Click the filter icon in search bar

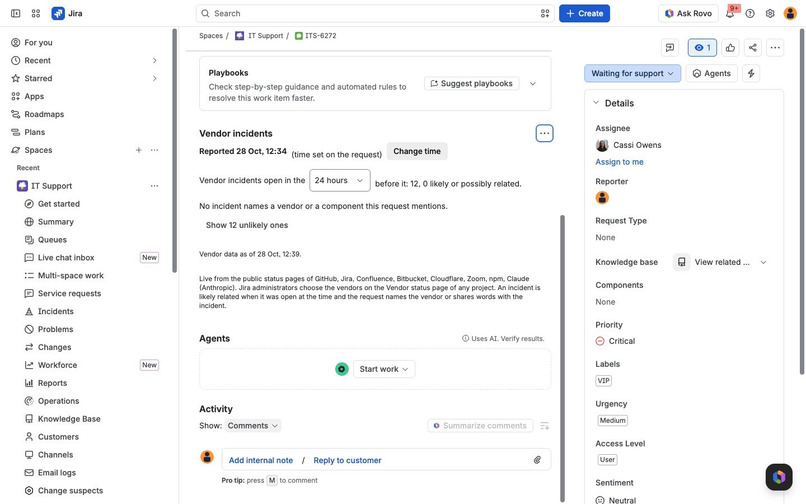545,13
